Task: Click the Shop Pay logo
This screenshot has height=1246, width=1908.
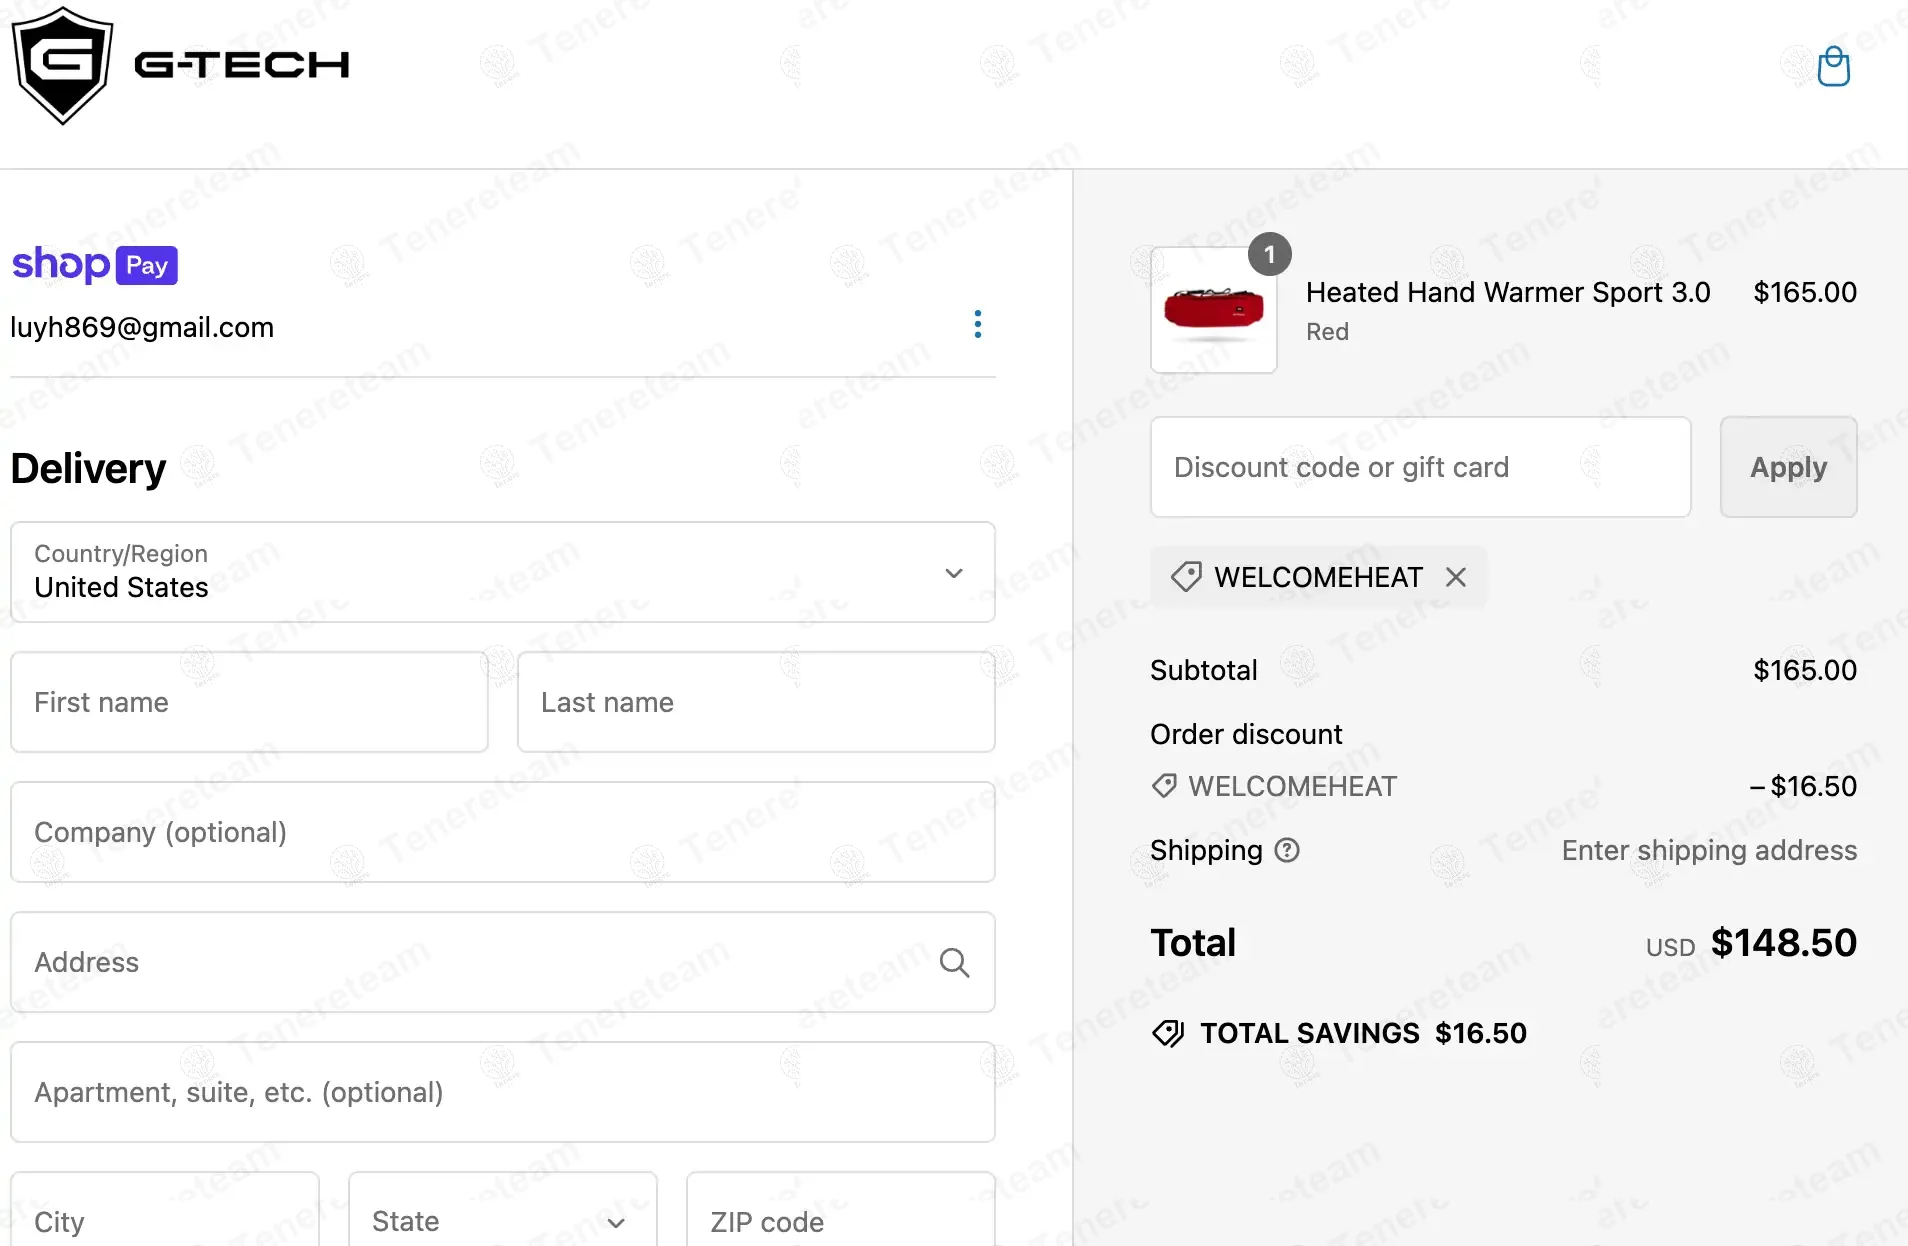Action: pyautogui.click(x=95, y=265)
